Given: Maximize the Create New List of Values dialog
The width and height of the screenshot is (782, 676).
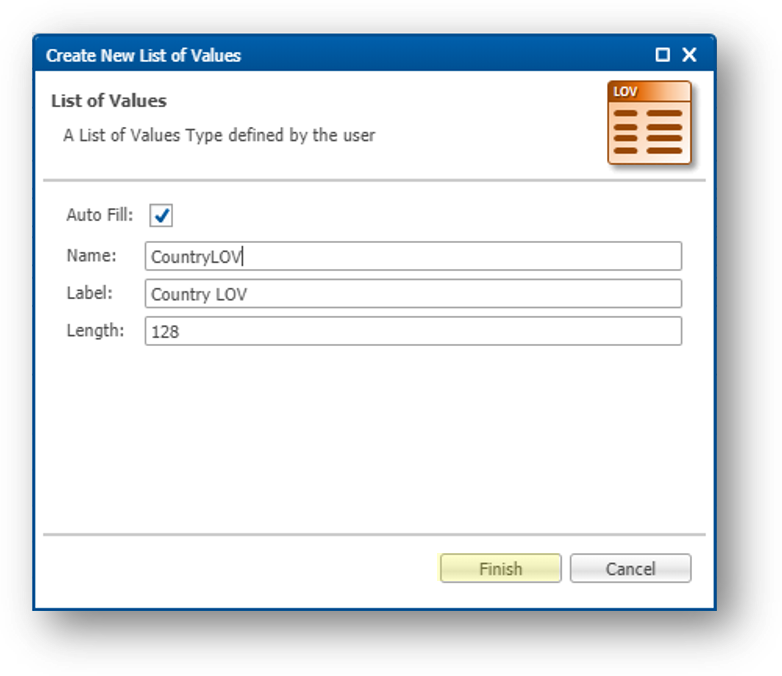Looking at the screenshot, I should [662, 54].
